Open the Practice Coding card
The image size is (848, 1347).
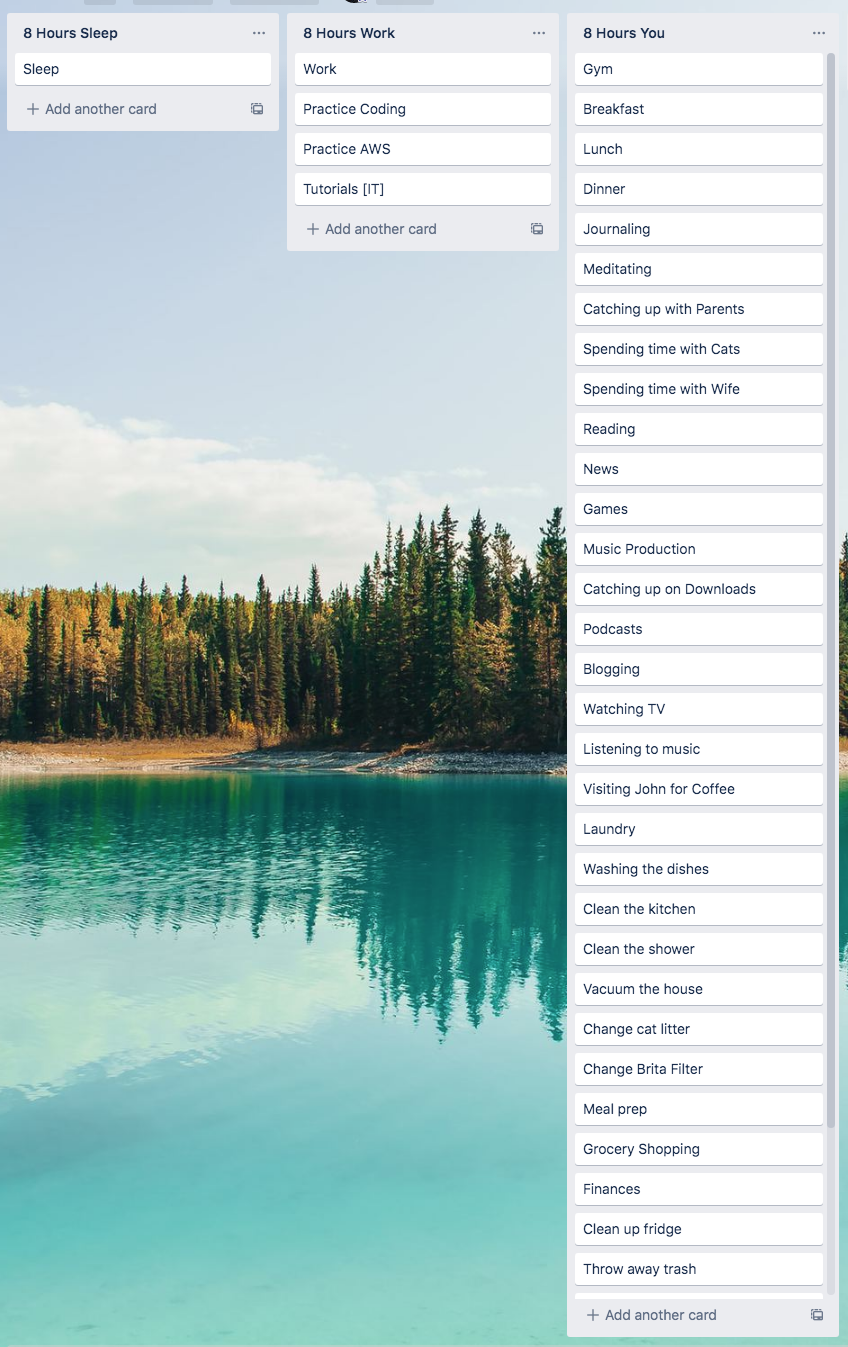coord(423,109)
